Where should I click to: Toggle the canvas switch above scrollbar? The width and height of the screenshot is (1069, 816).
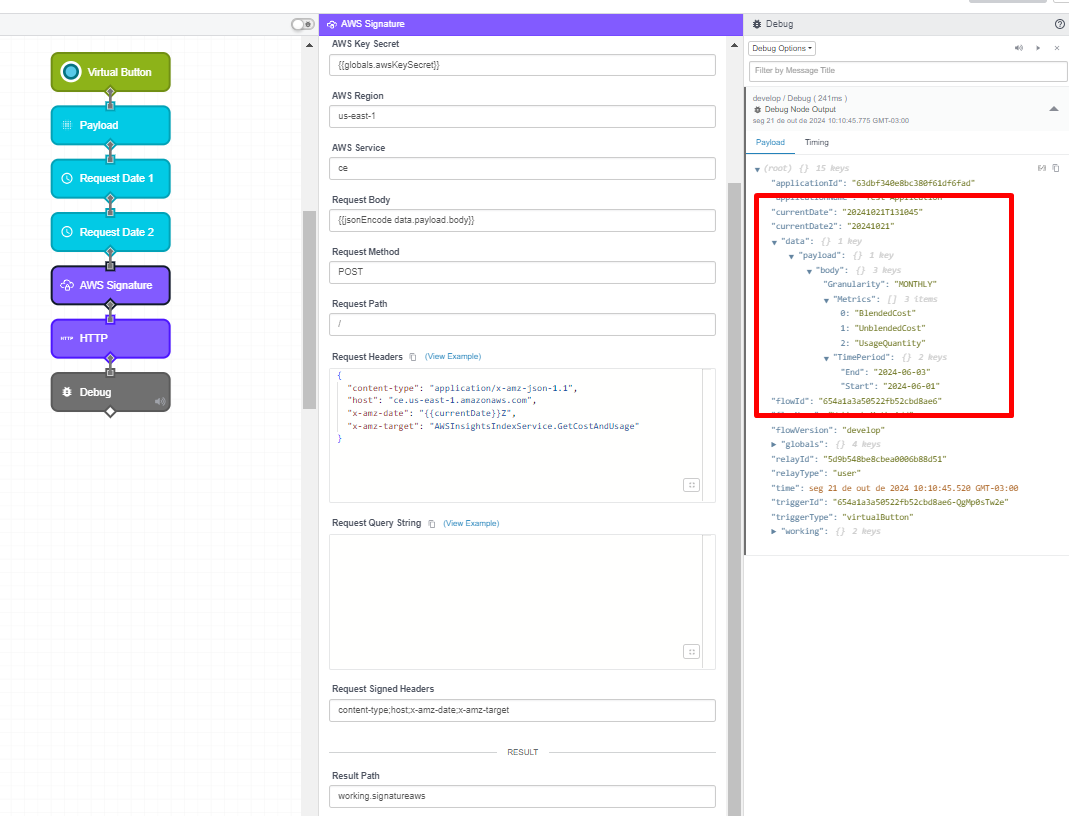pyautogui.click(x=303, y=25)
